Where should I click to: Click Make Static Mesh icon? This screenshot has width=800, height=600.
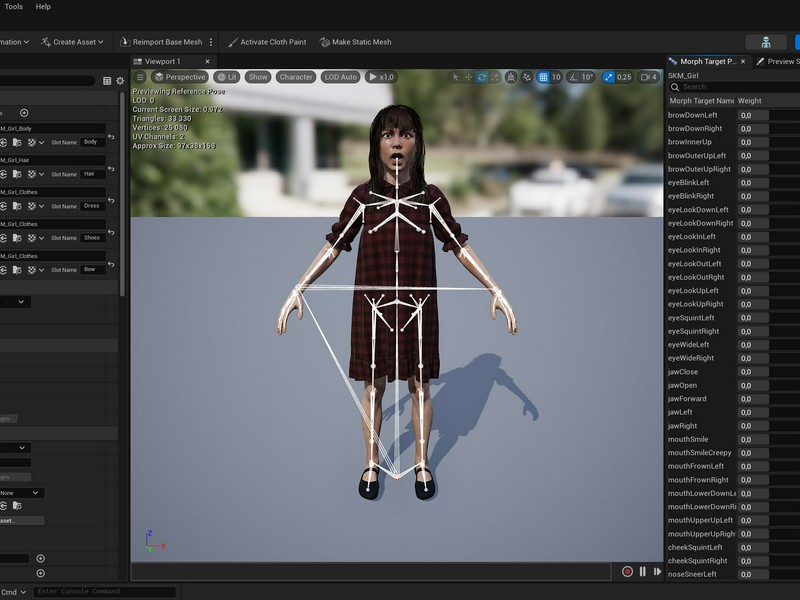click(x=324, y=42)
